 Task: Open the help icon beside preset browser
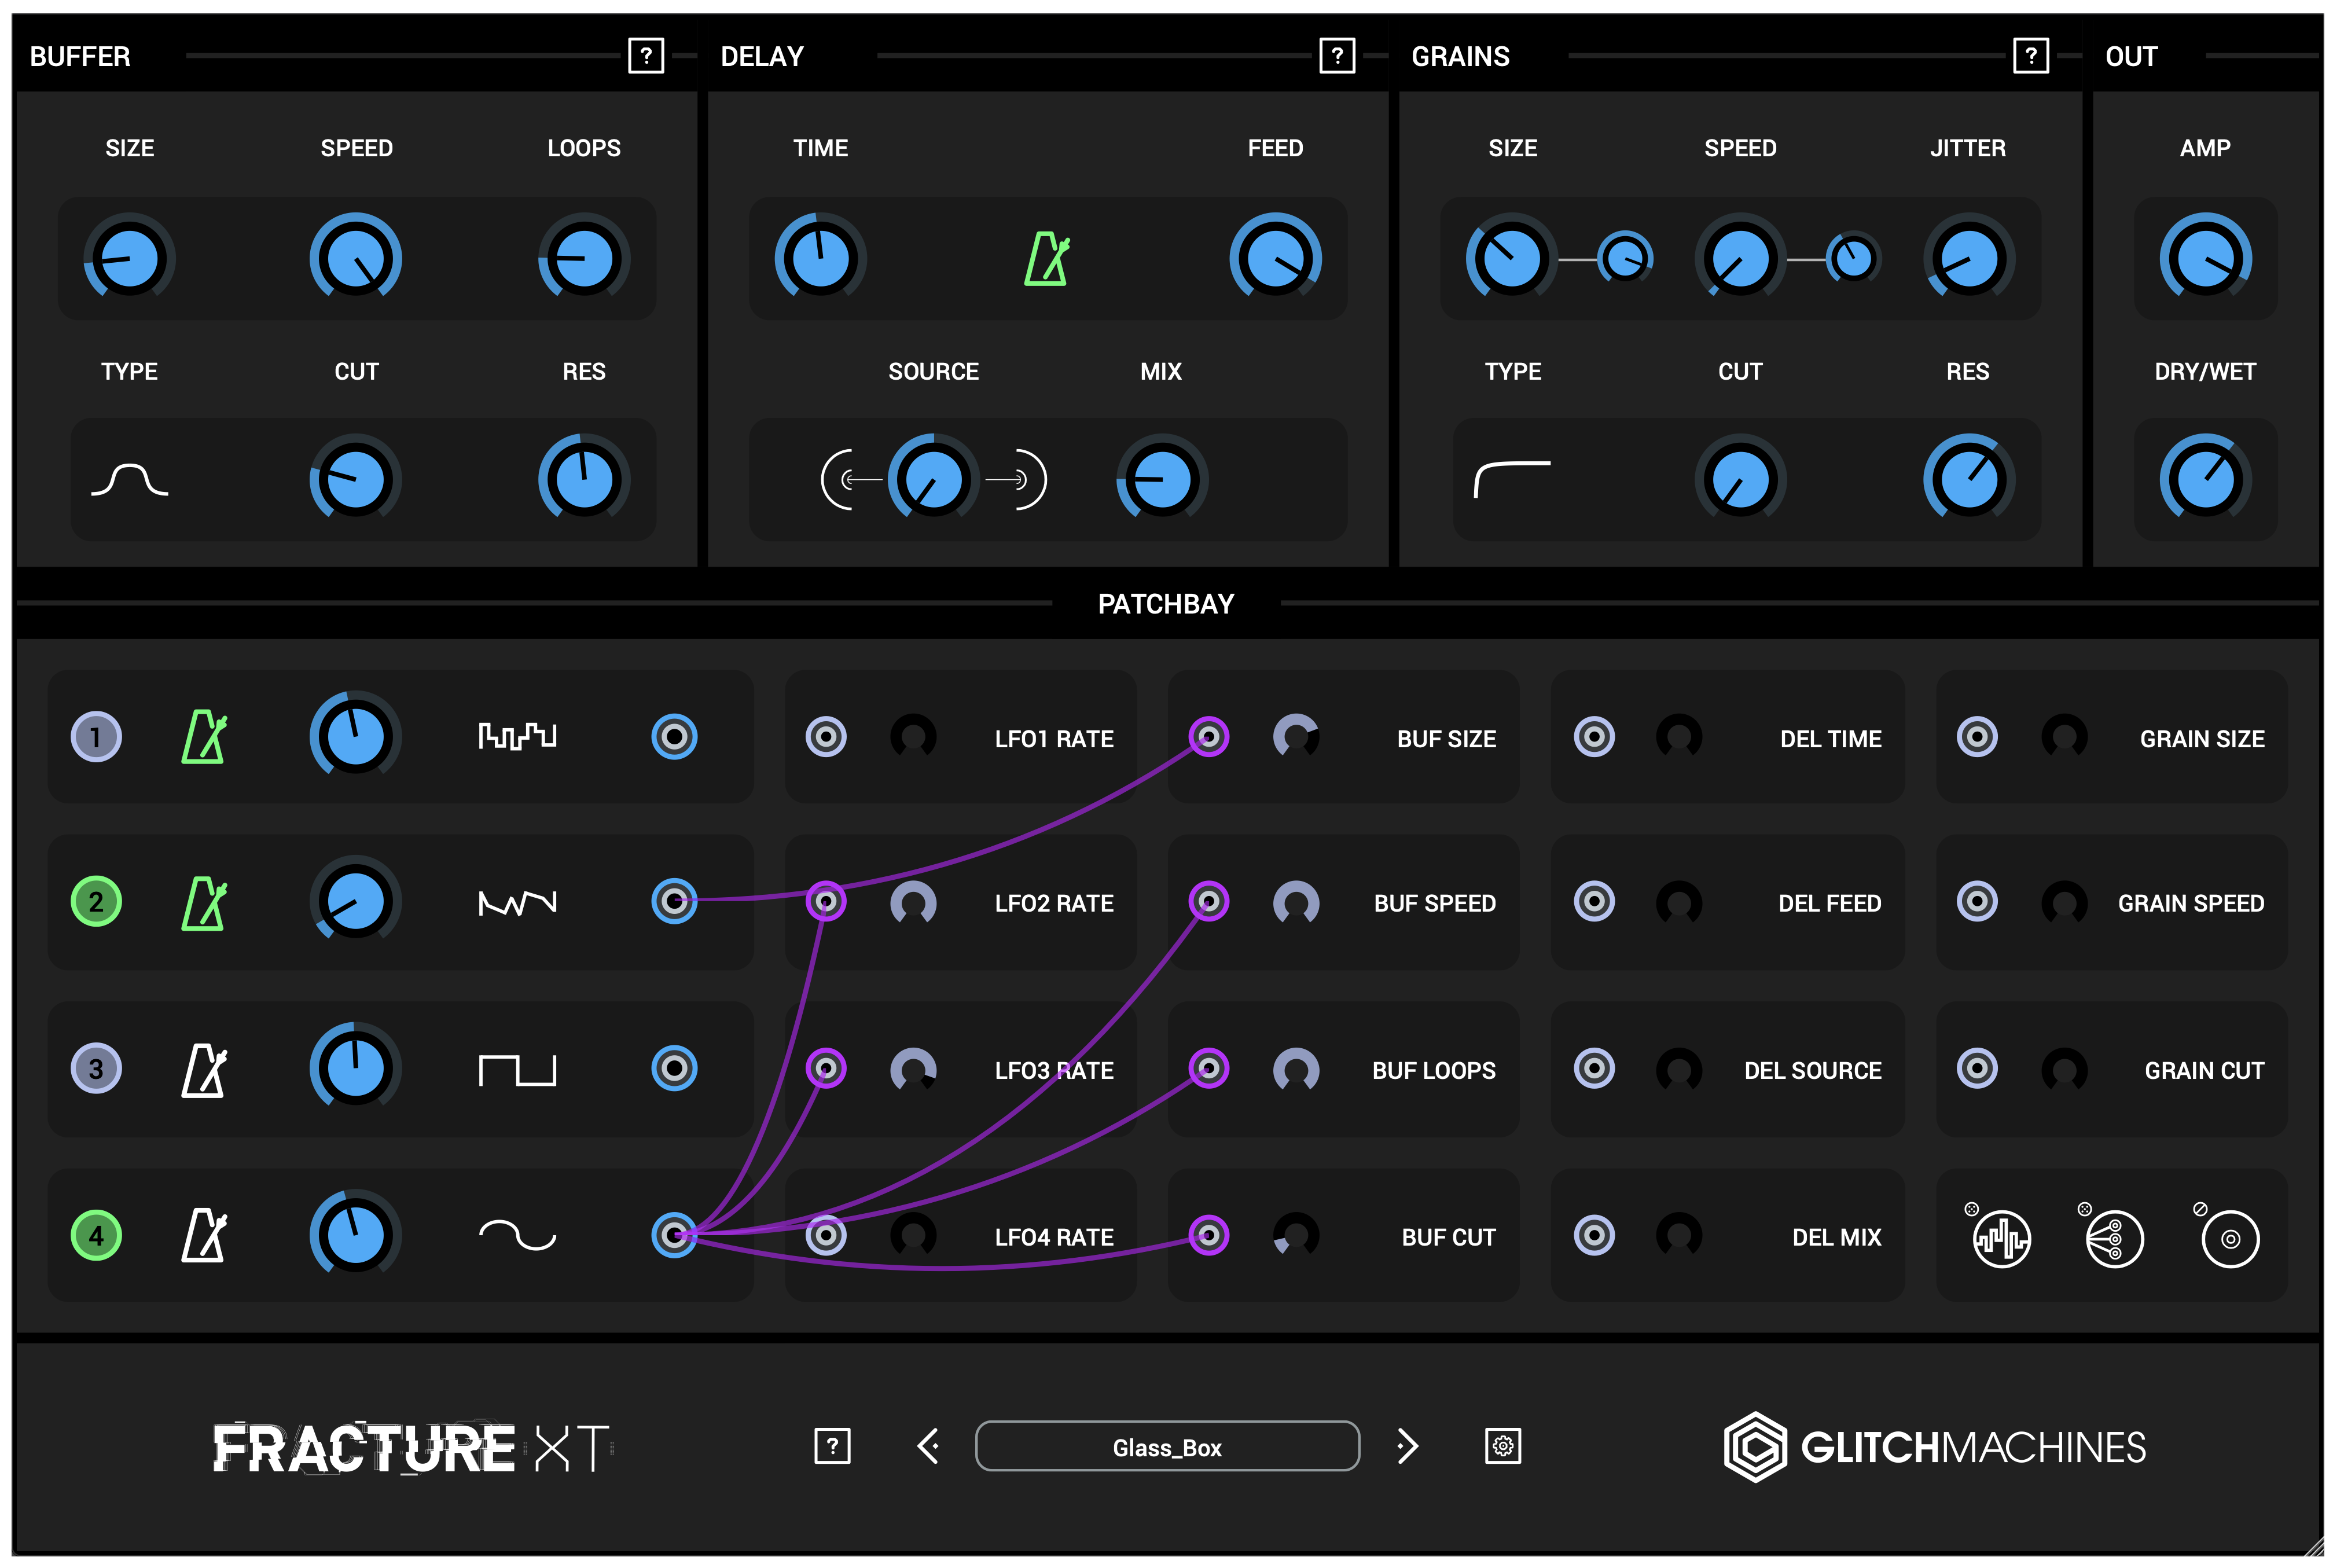click(832, 1446)
